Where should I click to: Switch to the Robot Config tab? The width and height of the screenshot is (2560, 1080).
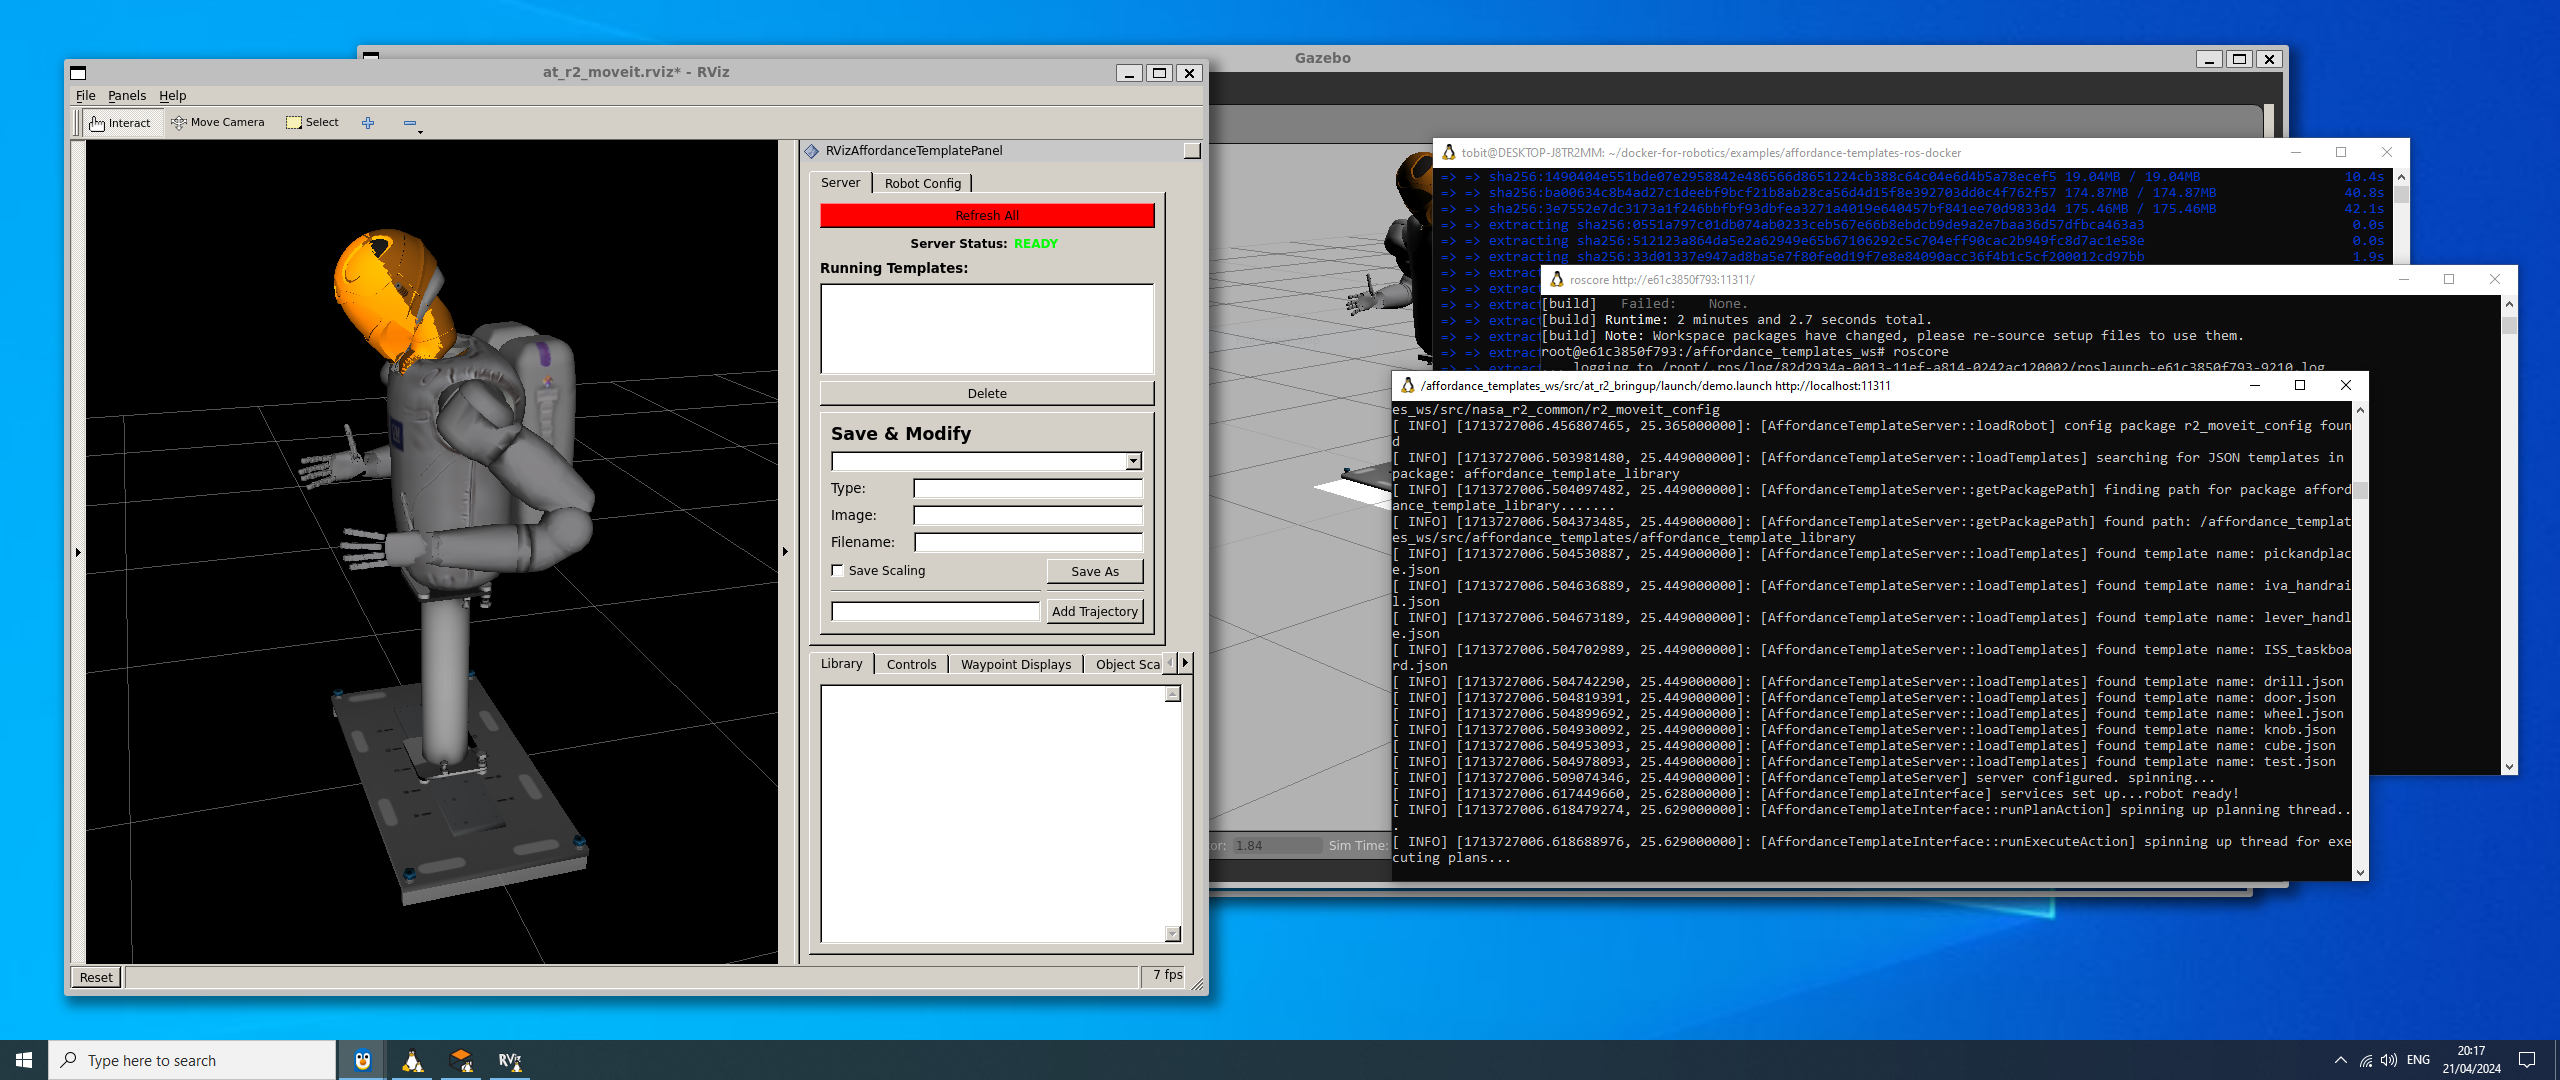(x=922, y=183)
